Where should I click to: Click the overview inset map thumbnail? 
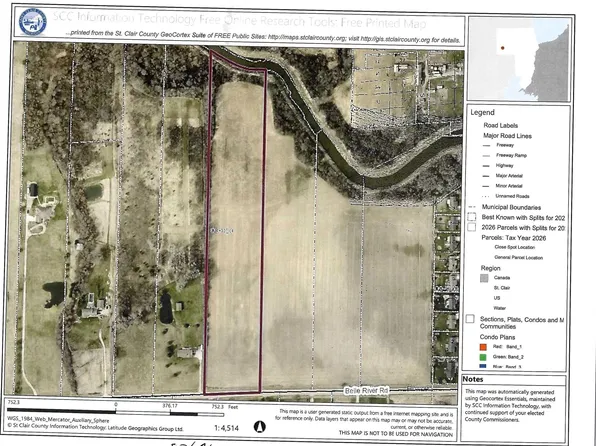pyautogui.click(x=519, y=59)
